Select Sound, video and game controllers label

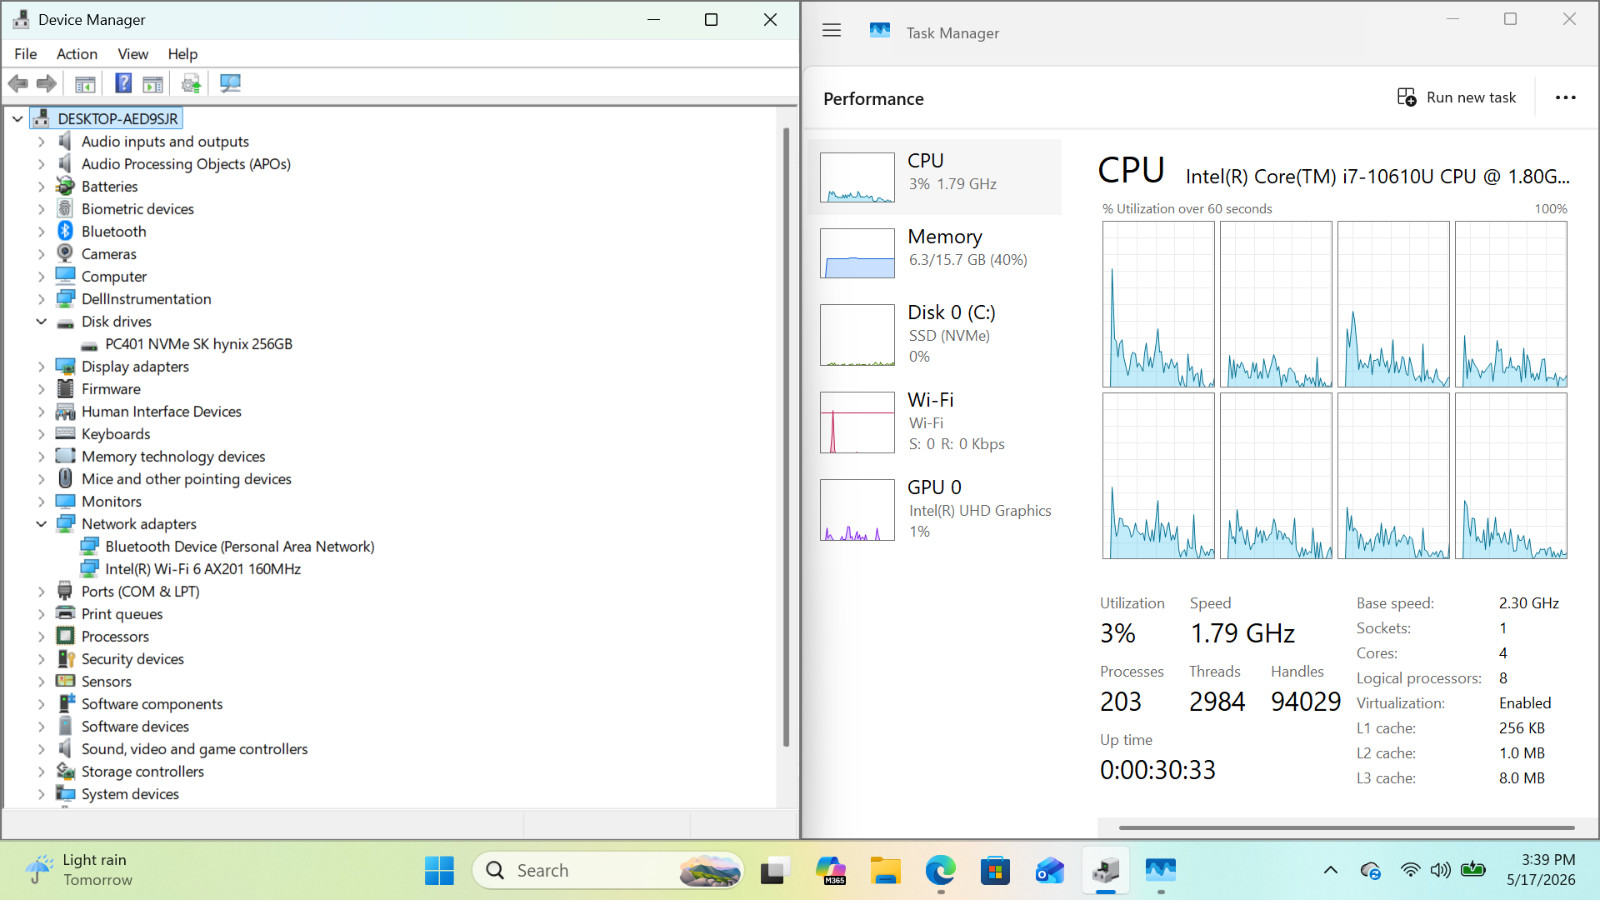coord(195,749)
